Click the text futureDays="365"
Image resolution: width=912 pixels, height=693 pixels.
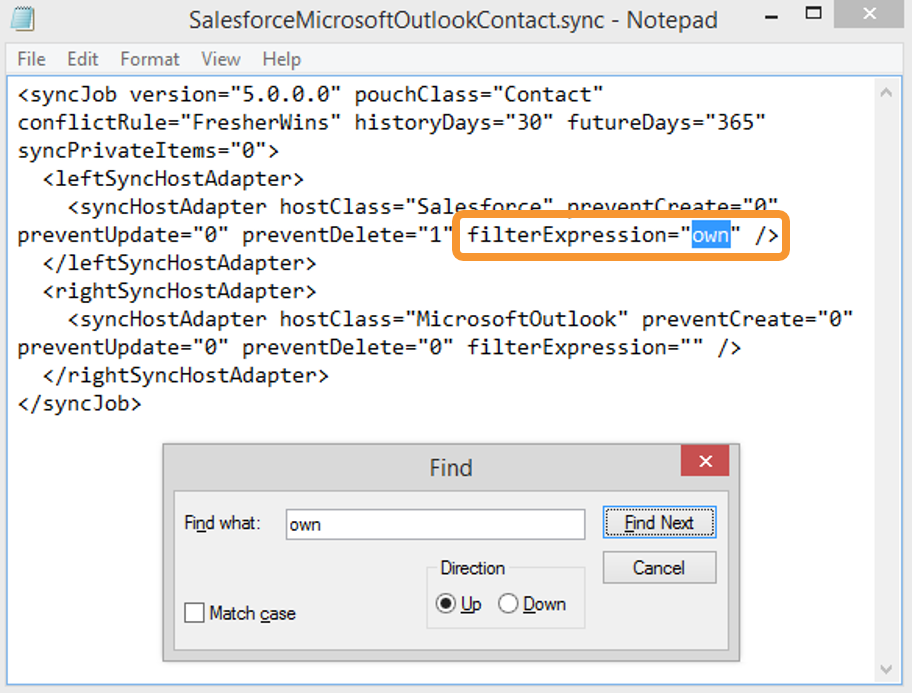(667, 122)
